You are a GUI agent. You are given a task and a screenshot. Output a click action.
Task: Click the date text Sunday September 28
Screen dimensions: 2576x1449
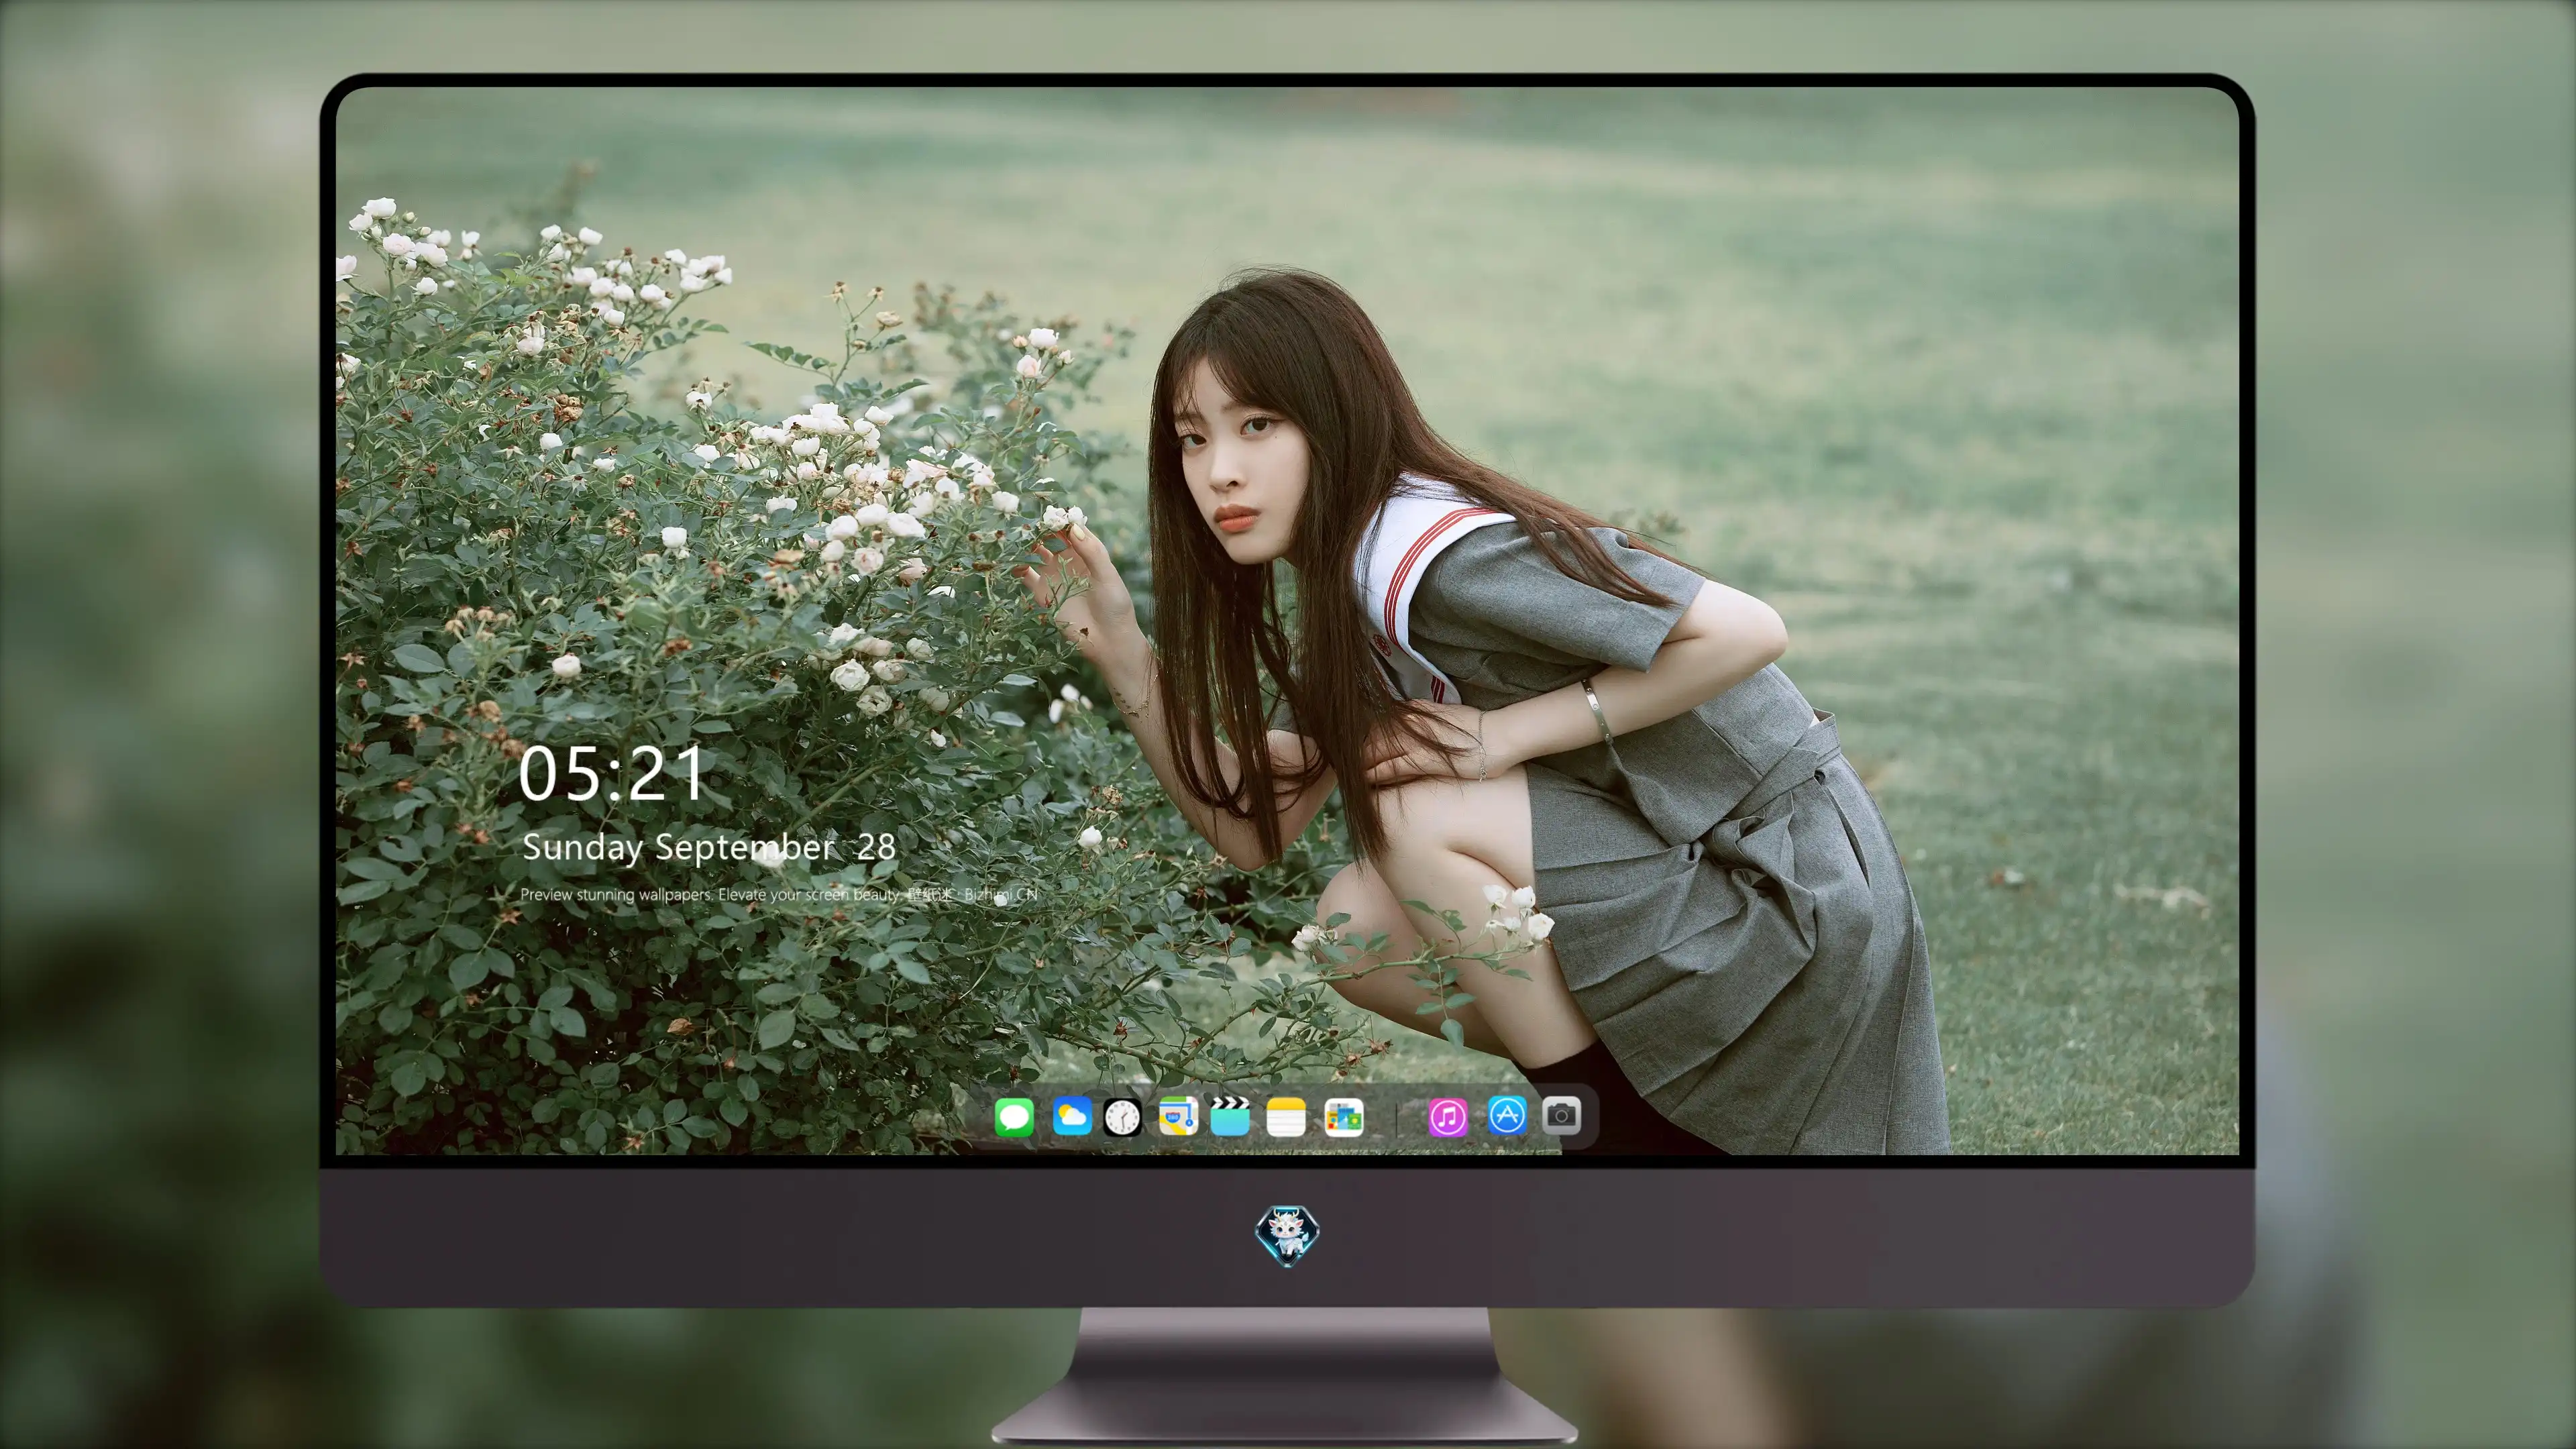(709, 847)
